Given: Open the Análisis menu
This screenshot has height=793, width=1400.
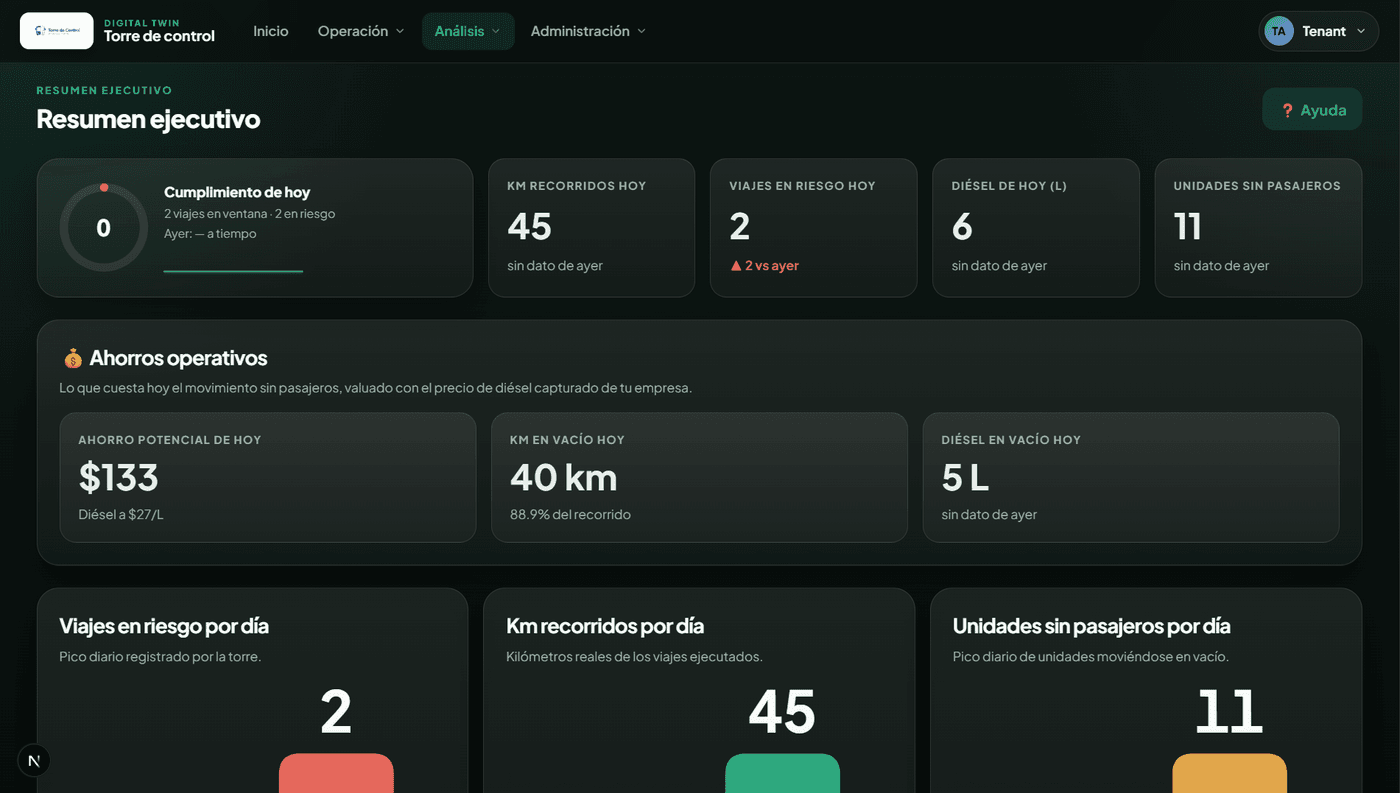Looking at the screenshot, I should click(468, 31).
